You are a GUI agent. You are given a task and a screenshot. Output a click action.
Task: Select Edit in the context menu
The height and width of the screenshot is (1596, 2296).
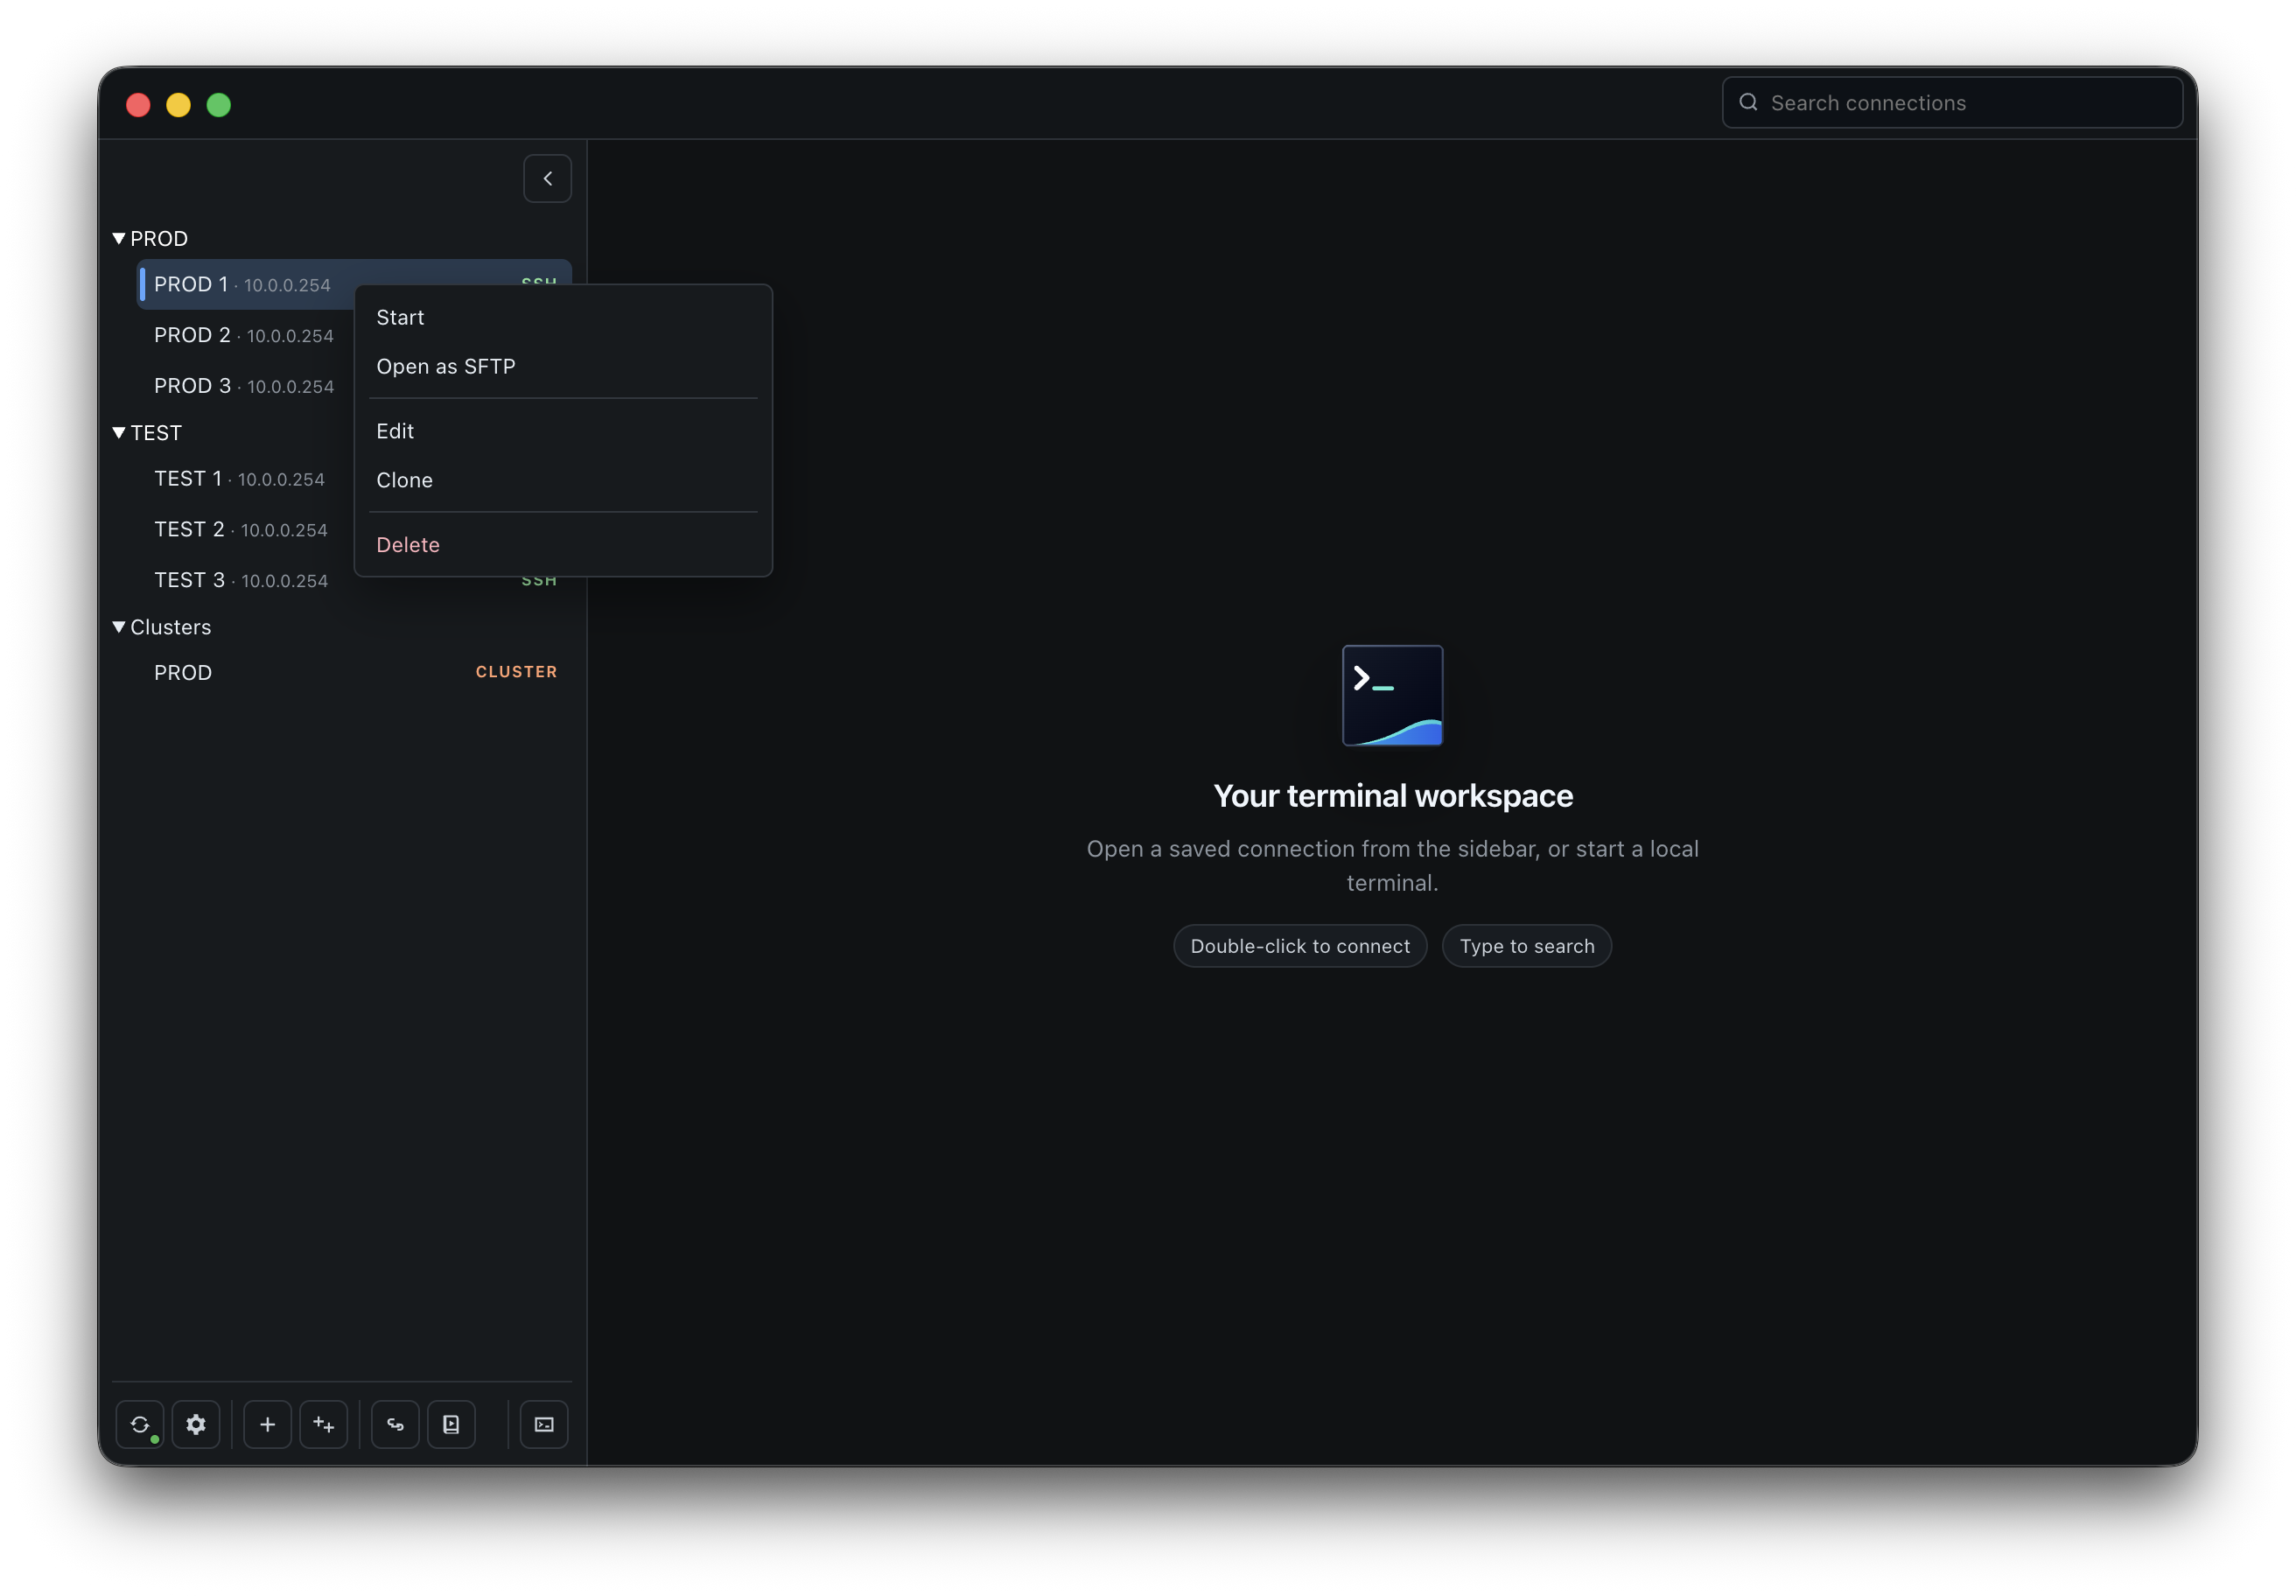click(x=563, y=431)
